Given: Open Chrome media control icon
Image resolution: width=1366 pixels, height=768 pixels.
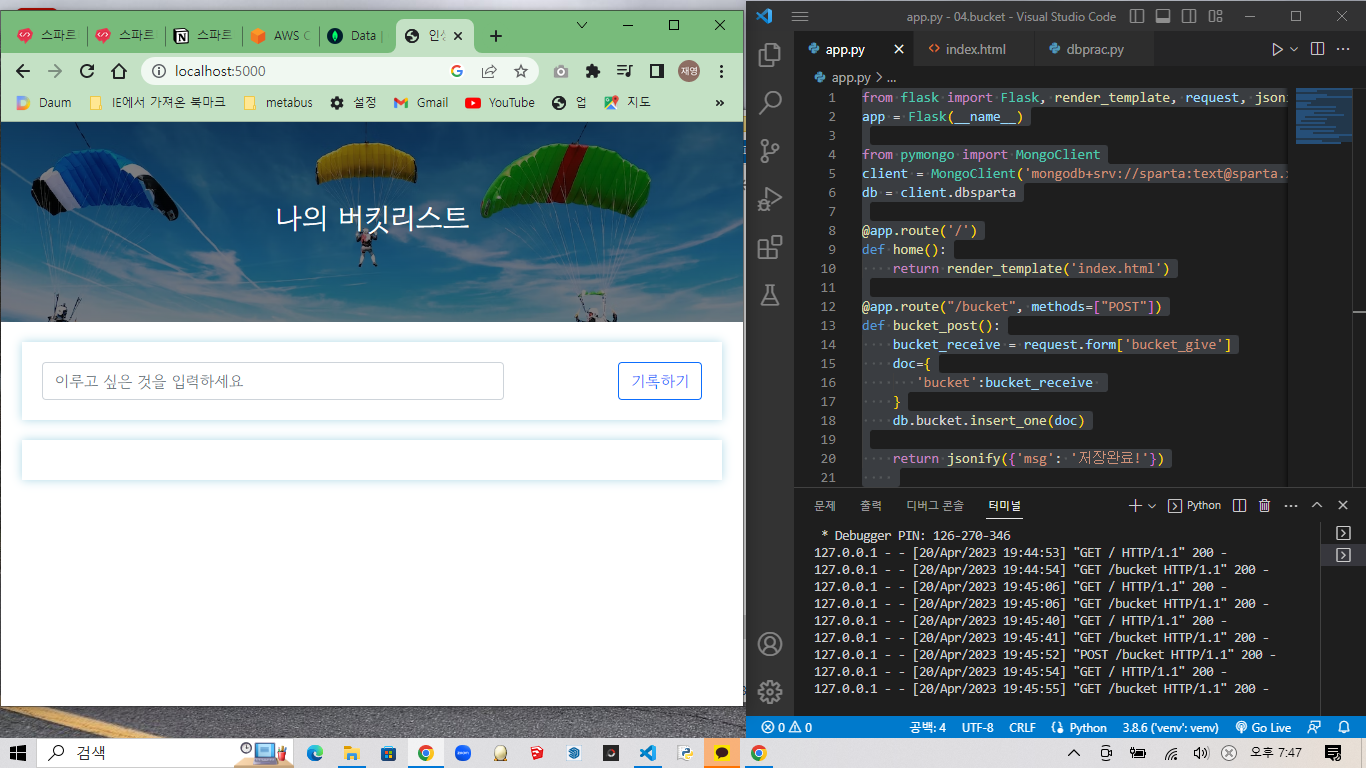Looking at the screenshot, I should pyautogui.click(x=625, y=71).
